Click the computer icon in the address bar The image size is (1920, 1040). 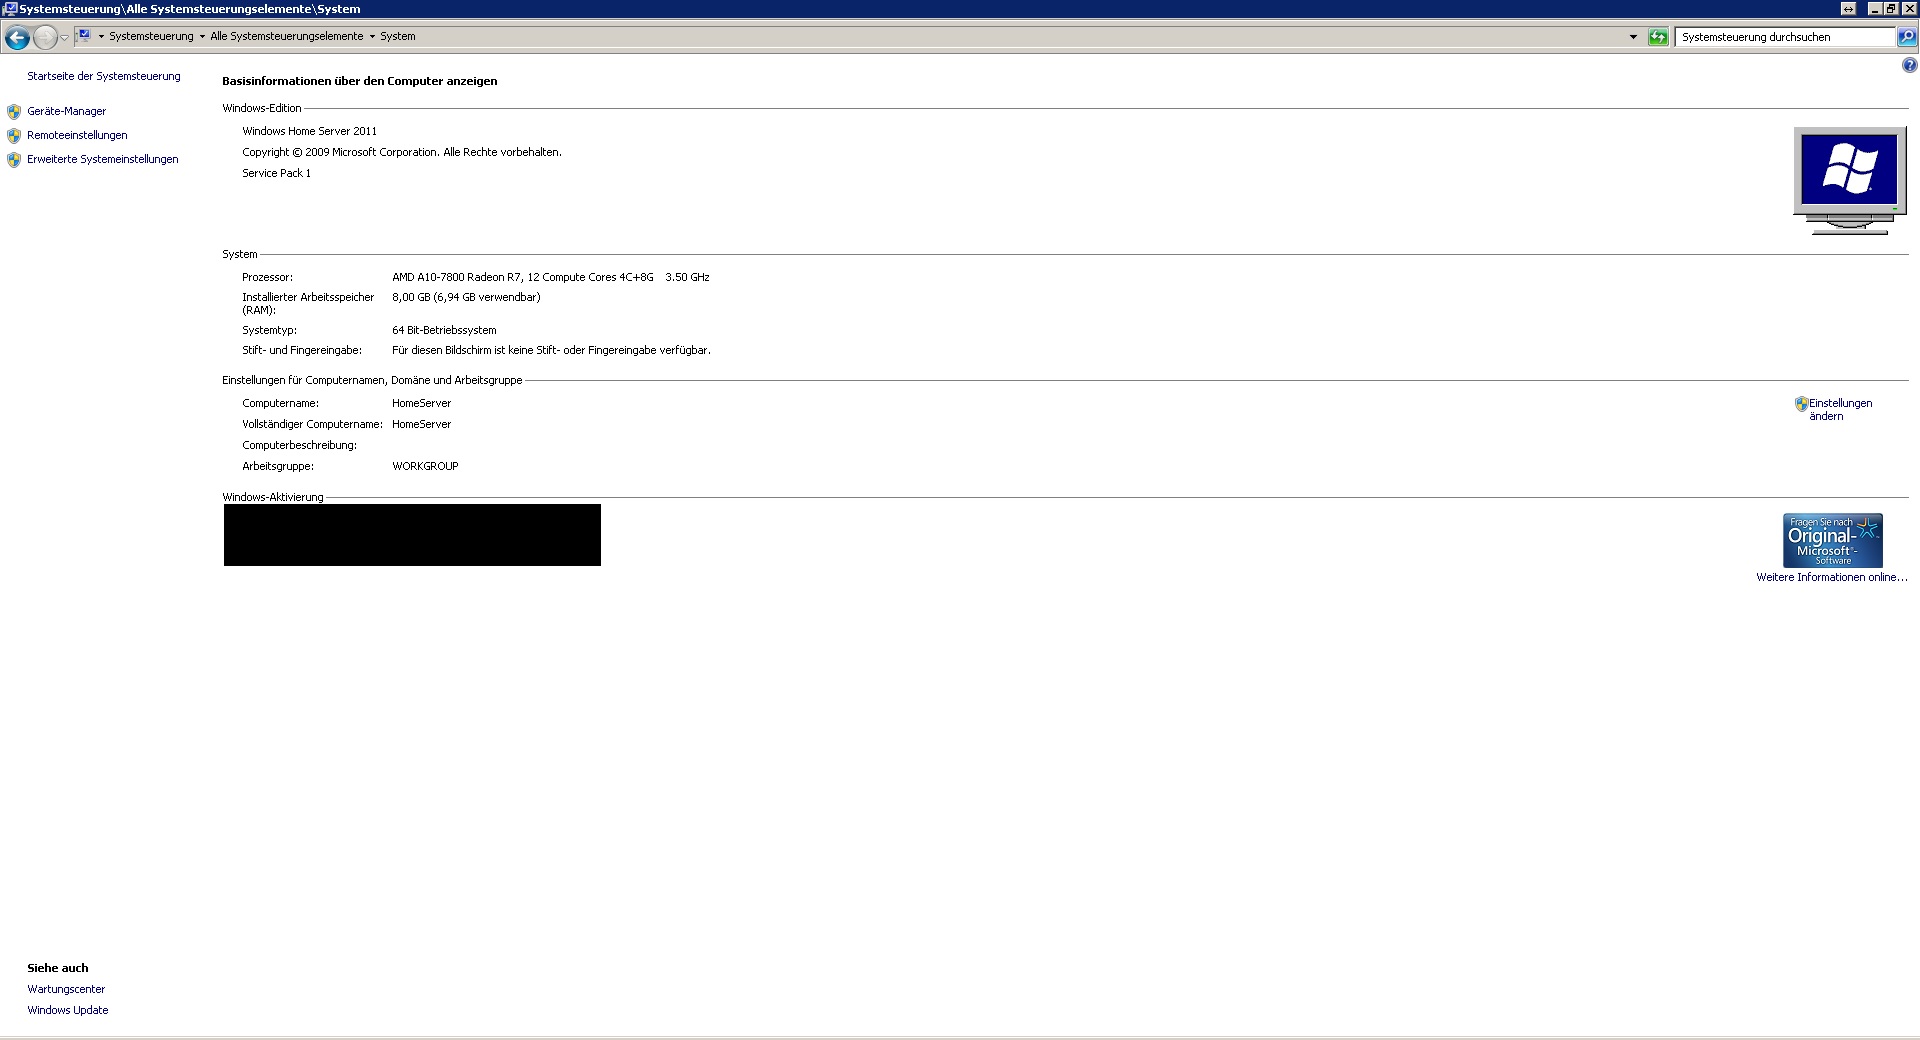click(85, 36)
